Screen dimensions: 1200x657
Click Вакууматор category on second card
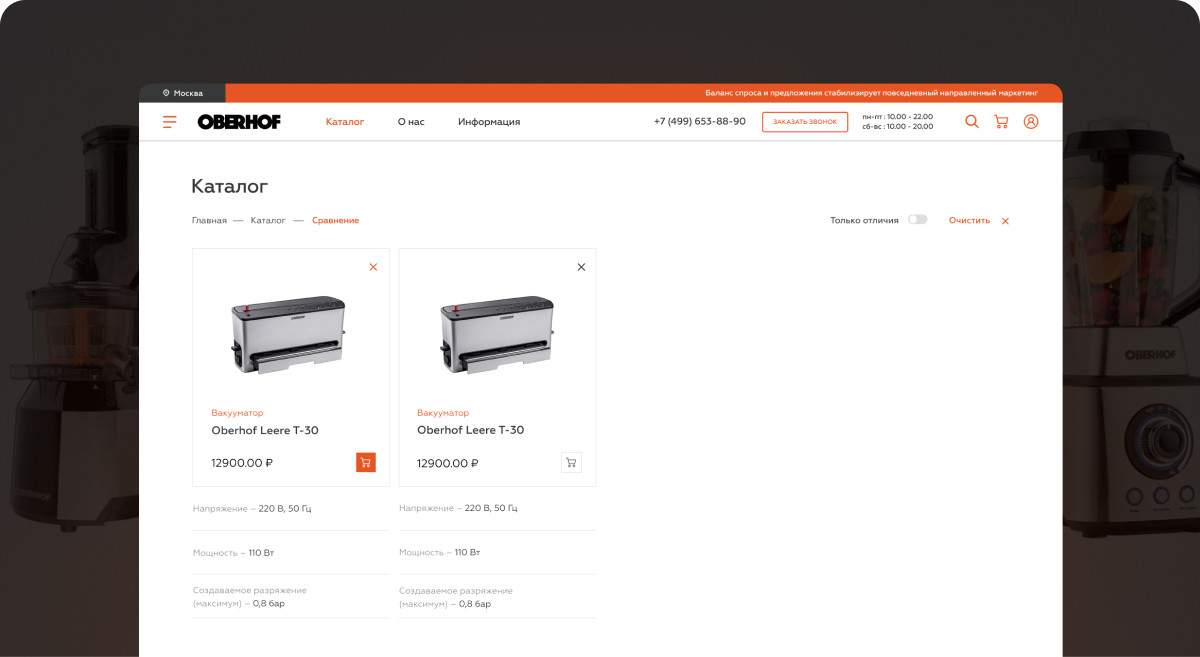(443, 413)
